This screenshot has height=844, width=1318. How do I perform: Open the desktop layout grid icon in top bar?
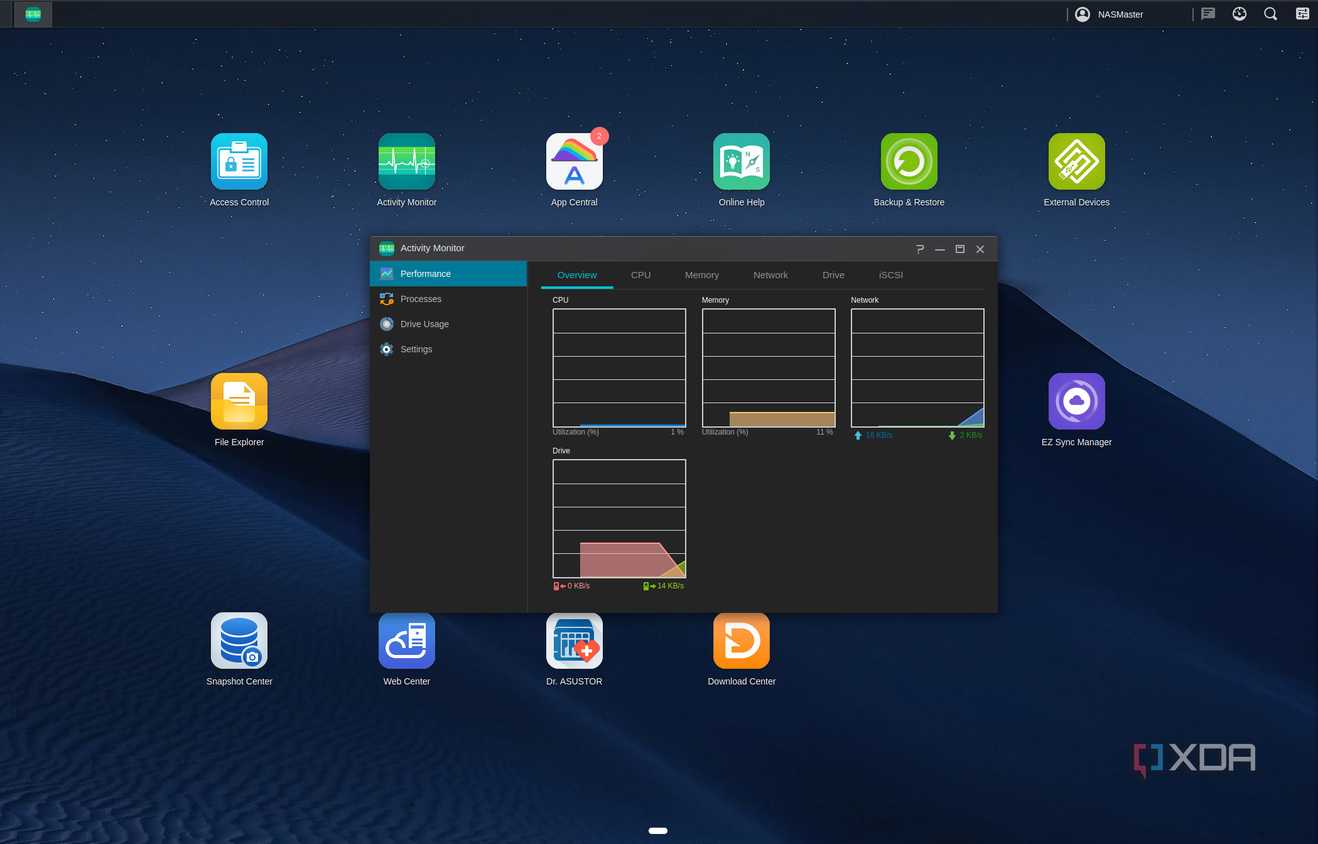coord(1302,14)
